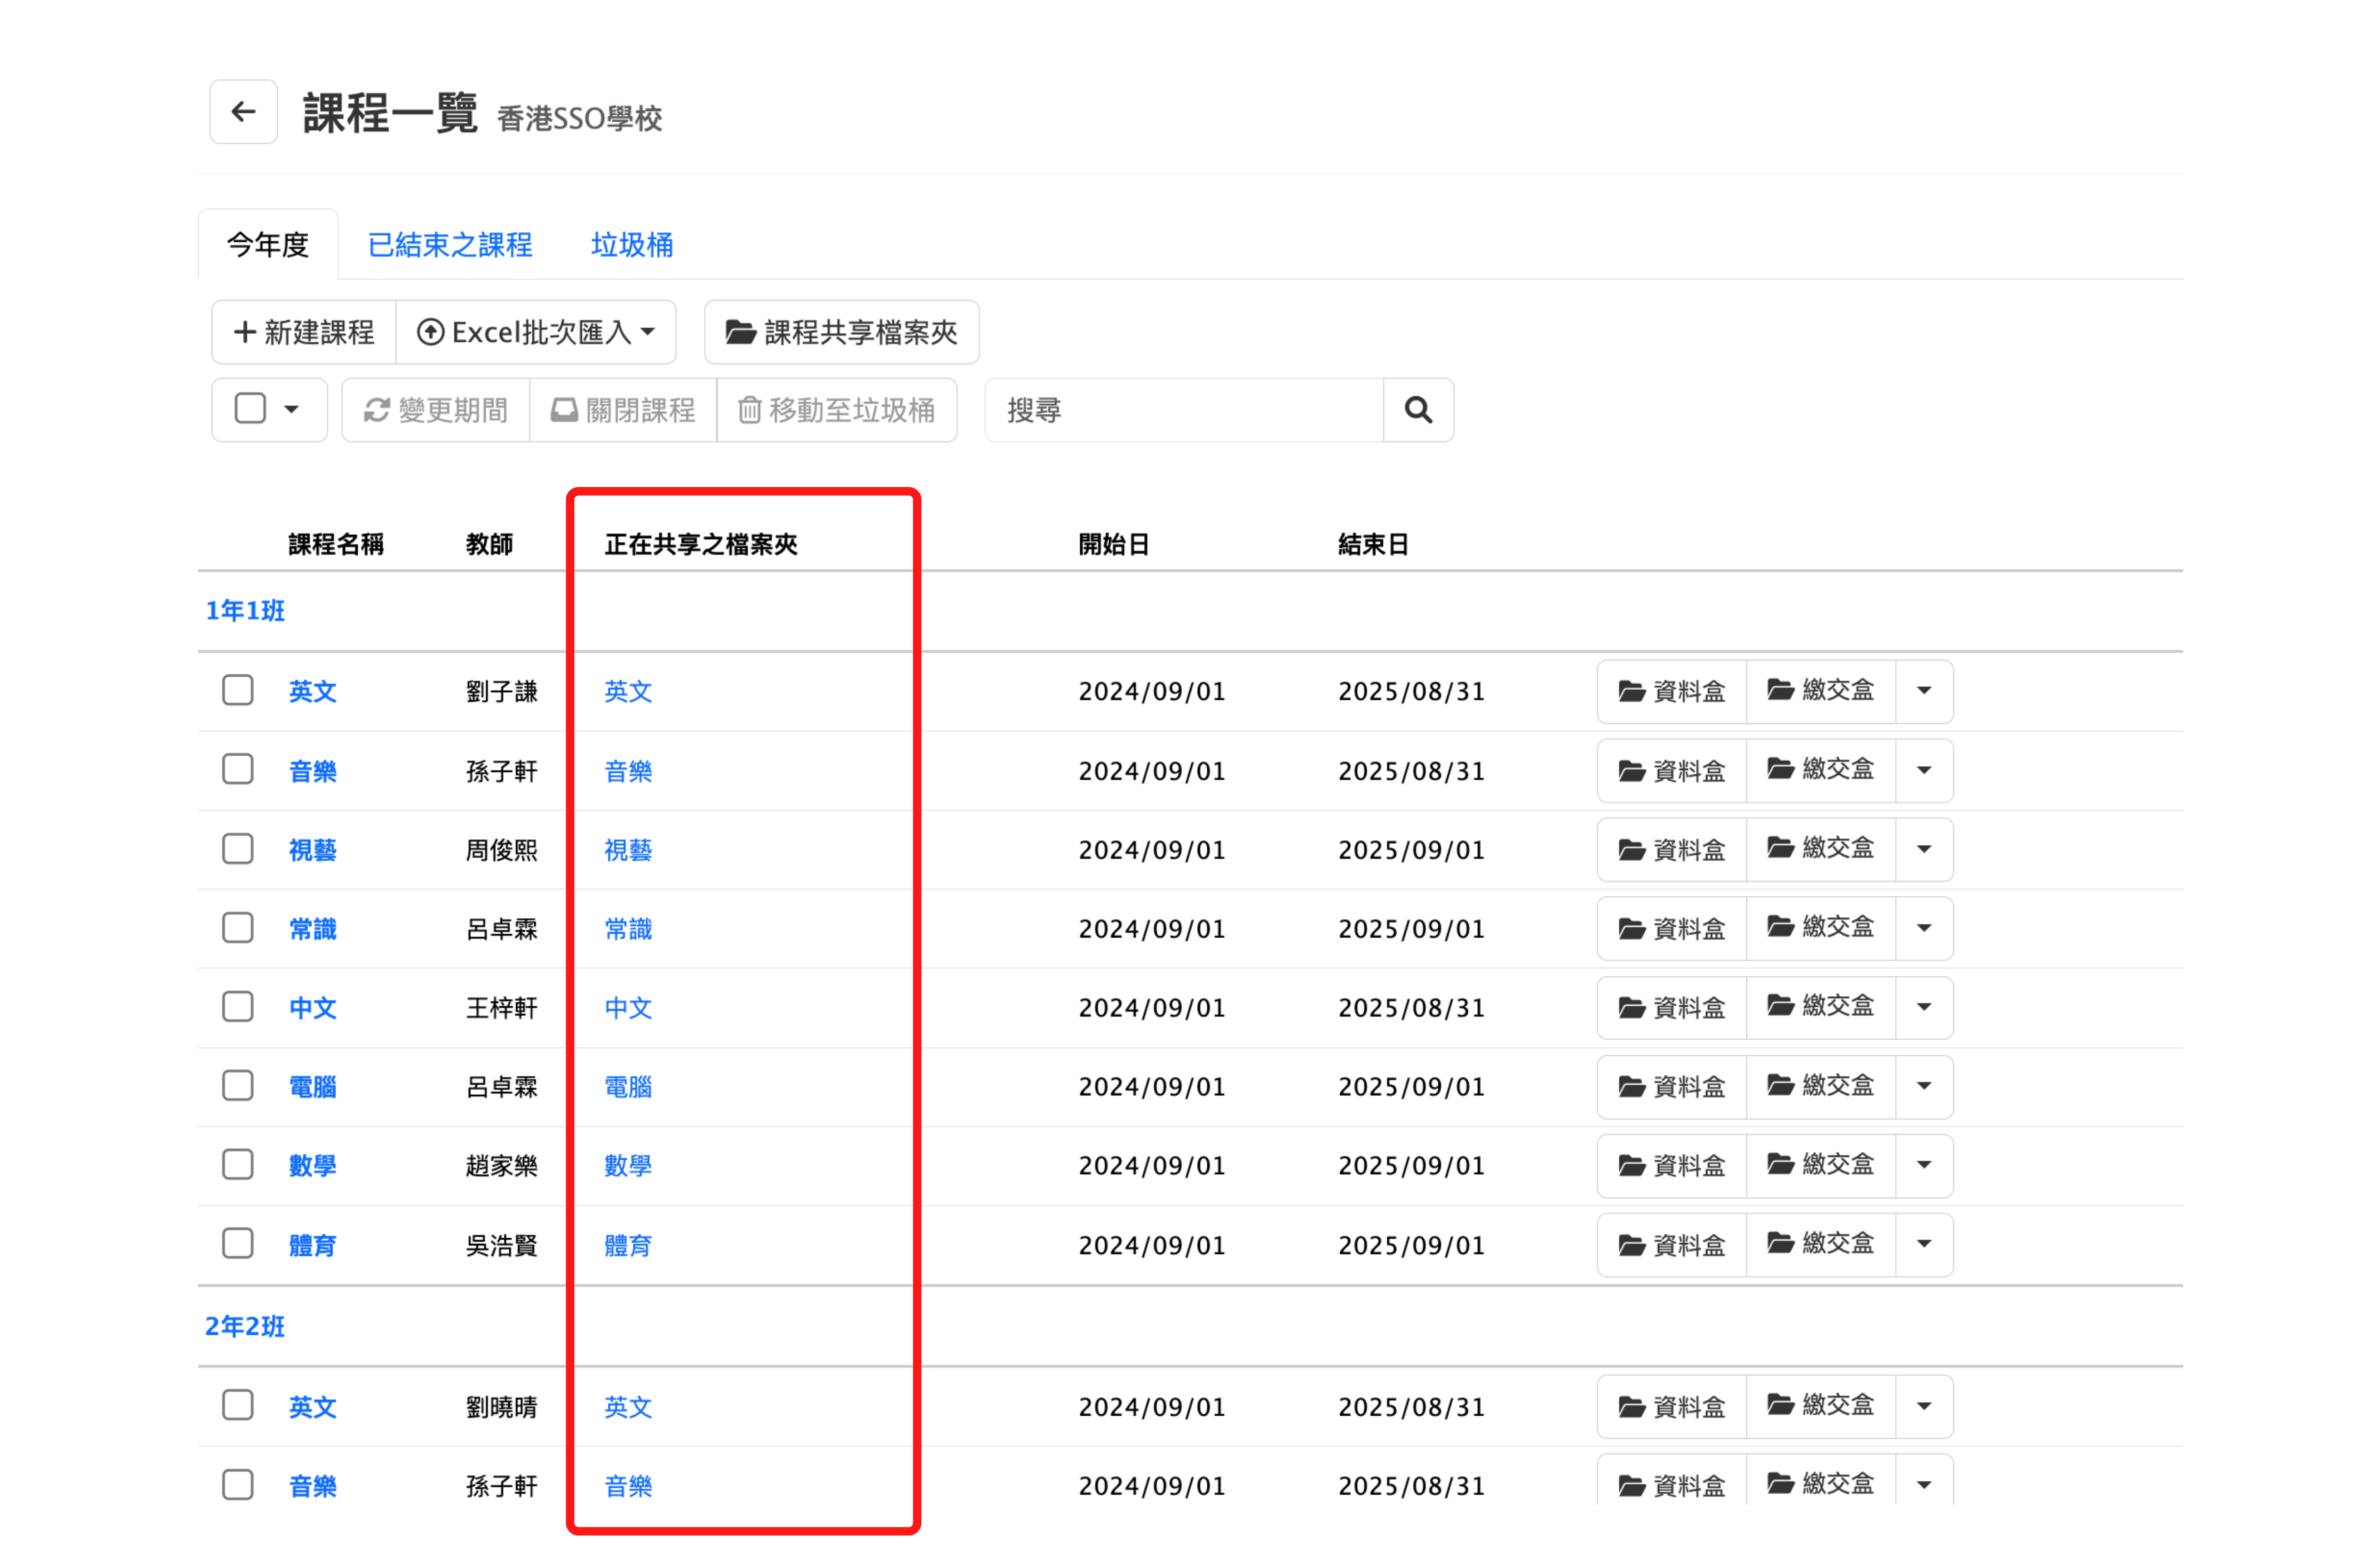The height and width of the screenshot is (1560, 2380).
Task: Open select-all checkbox dropdown arrow
Action: coord(291,409)
